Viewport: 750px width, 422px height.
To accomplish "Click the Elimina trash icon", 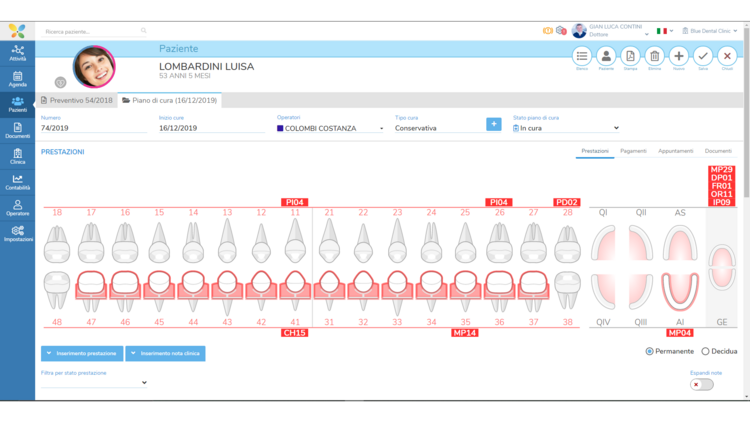I will coord(654,56).
